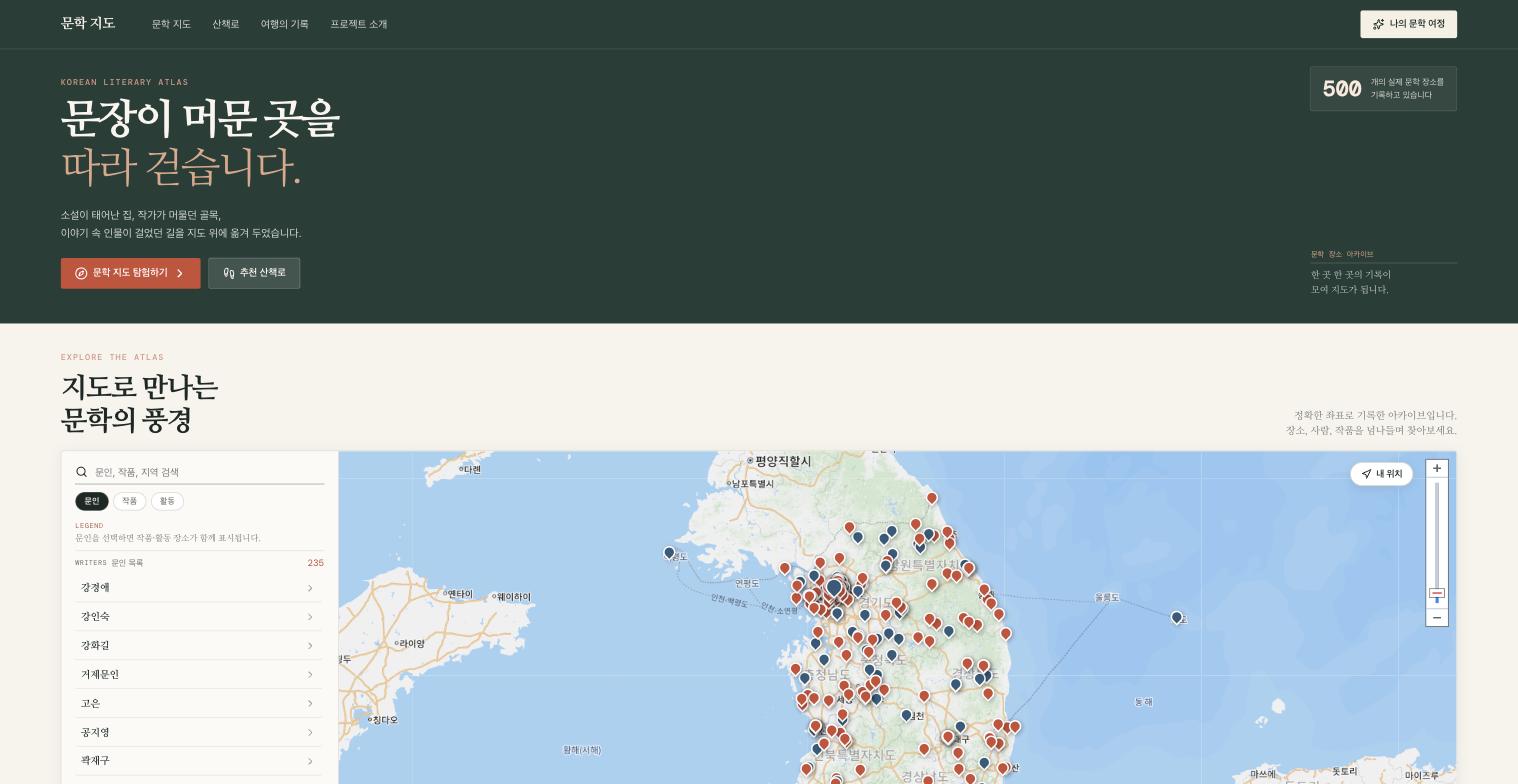Click the 나의 문학 여정 button
Viewport: 1518px width, 784px height.
click(1408, 24)
